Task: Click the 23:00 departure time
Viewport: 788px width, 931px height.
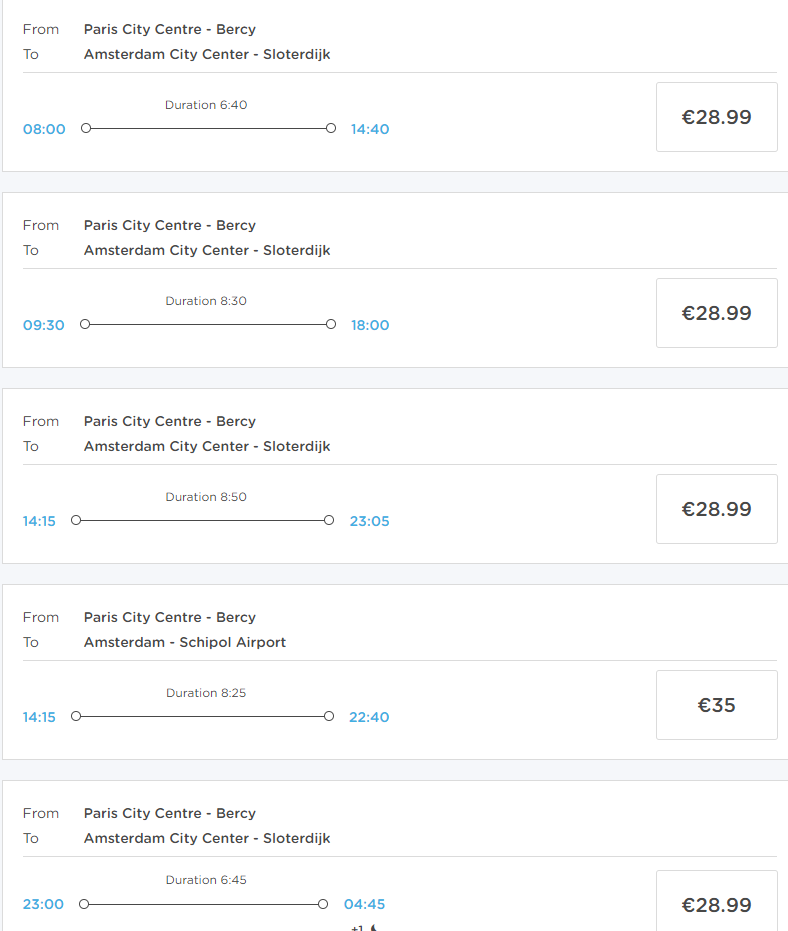Action: click(43, 904)
